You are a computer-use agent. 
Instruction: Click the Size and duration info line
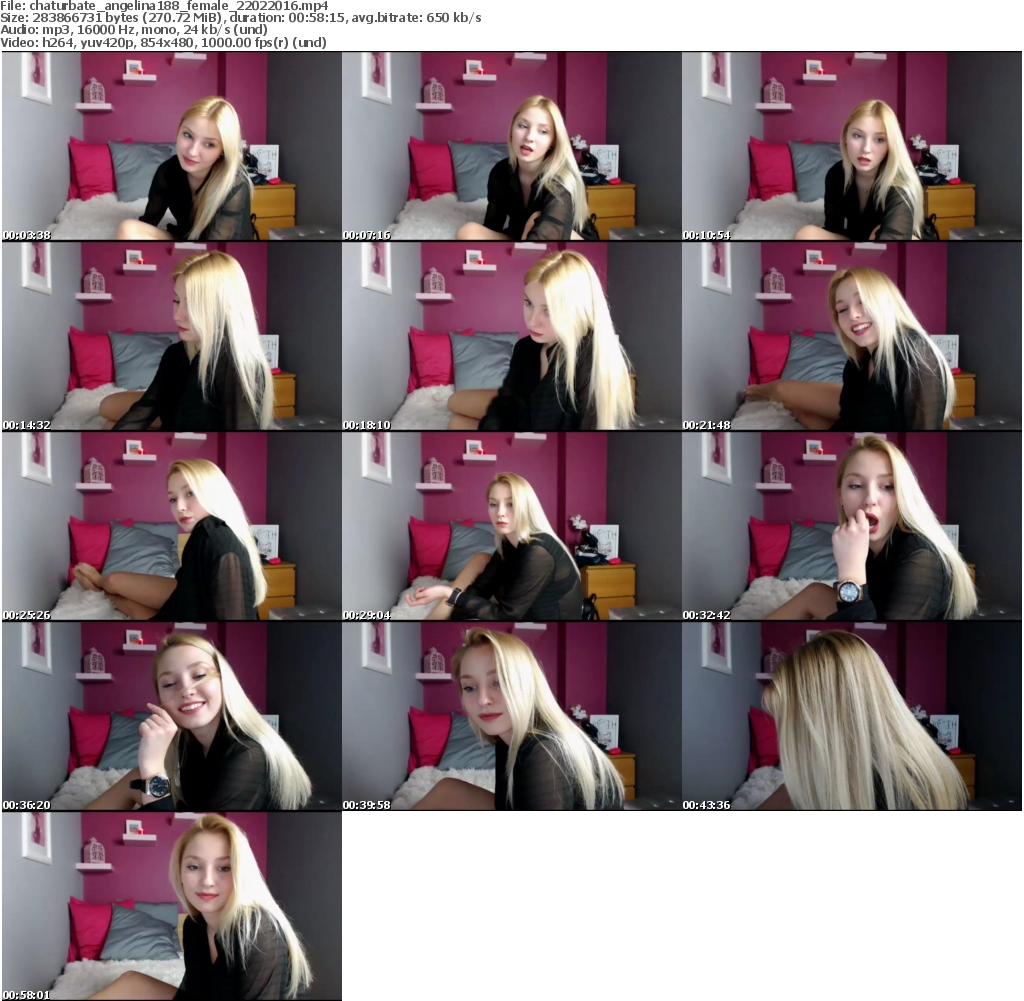coord(241,18)
